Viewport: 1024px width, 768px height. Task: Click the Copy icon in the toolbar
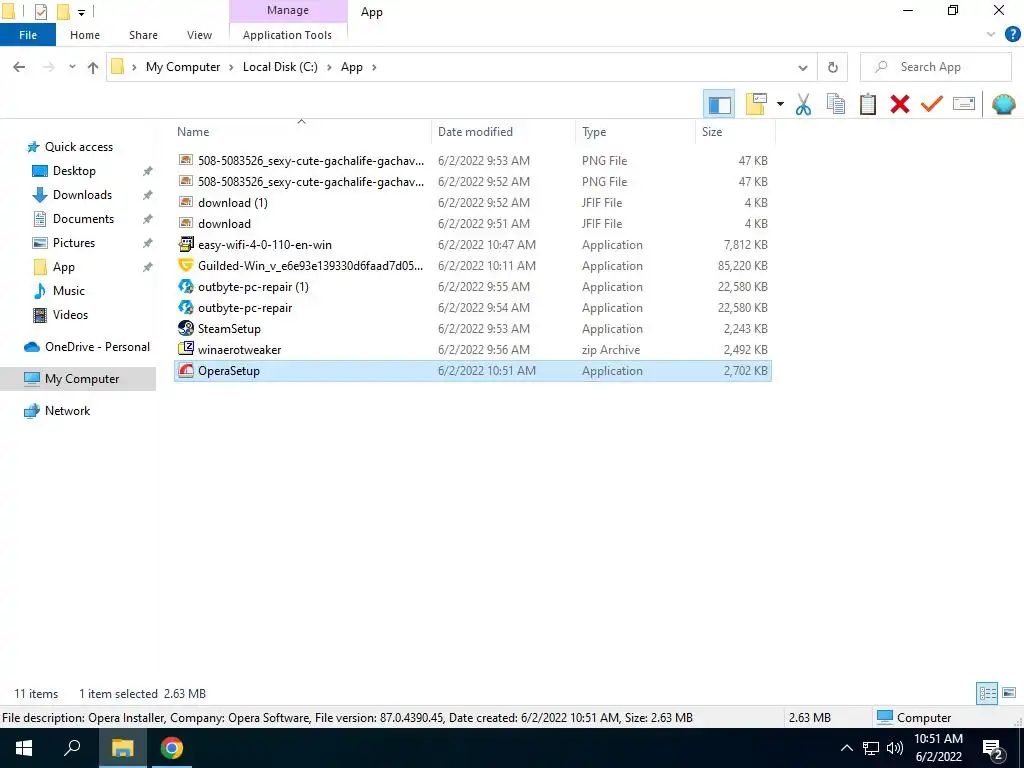coord(836,104)
